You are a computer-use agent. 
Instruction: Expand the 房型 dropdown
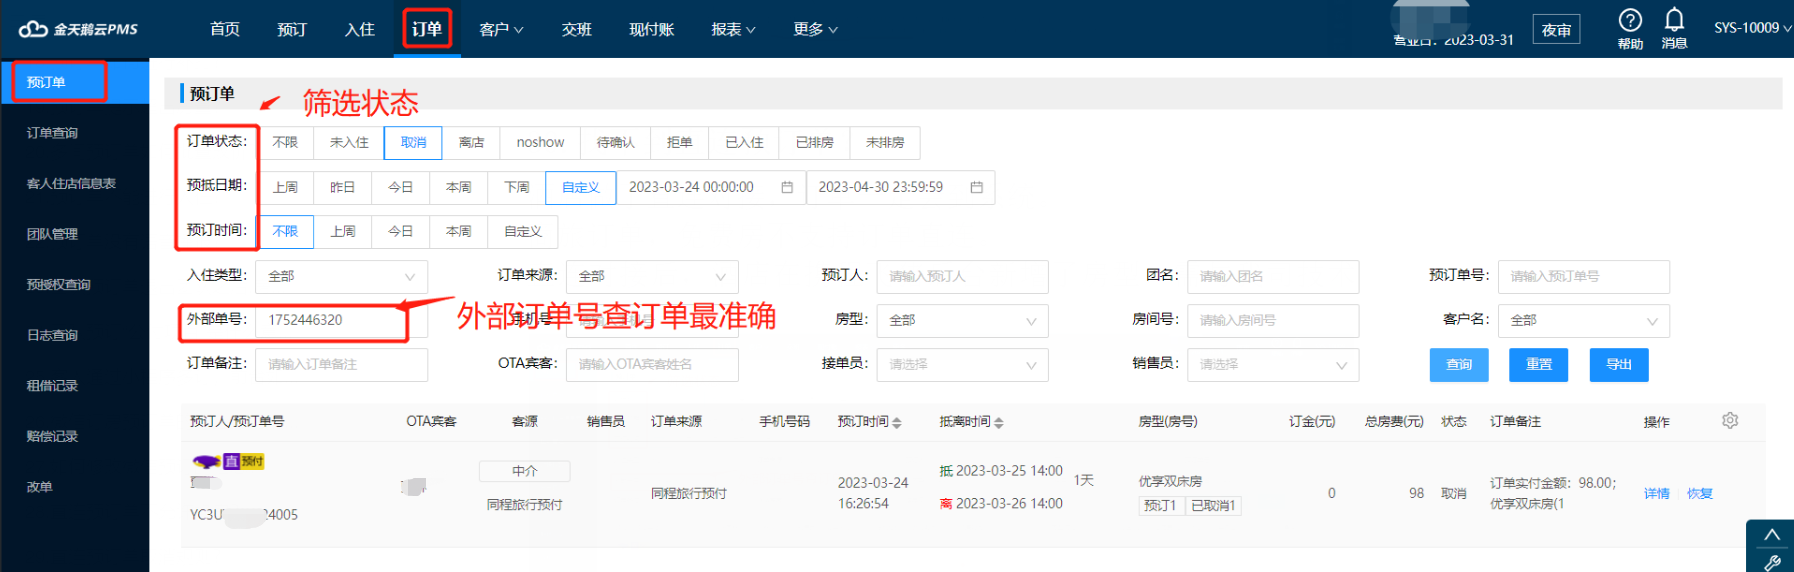click(962, 320)
